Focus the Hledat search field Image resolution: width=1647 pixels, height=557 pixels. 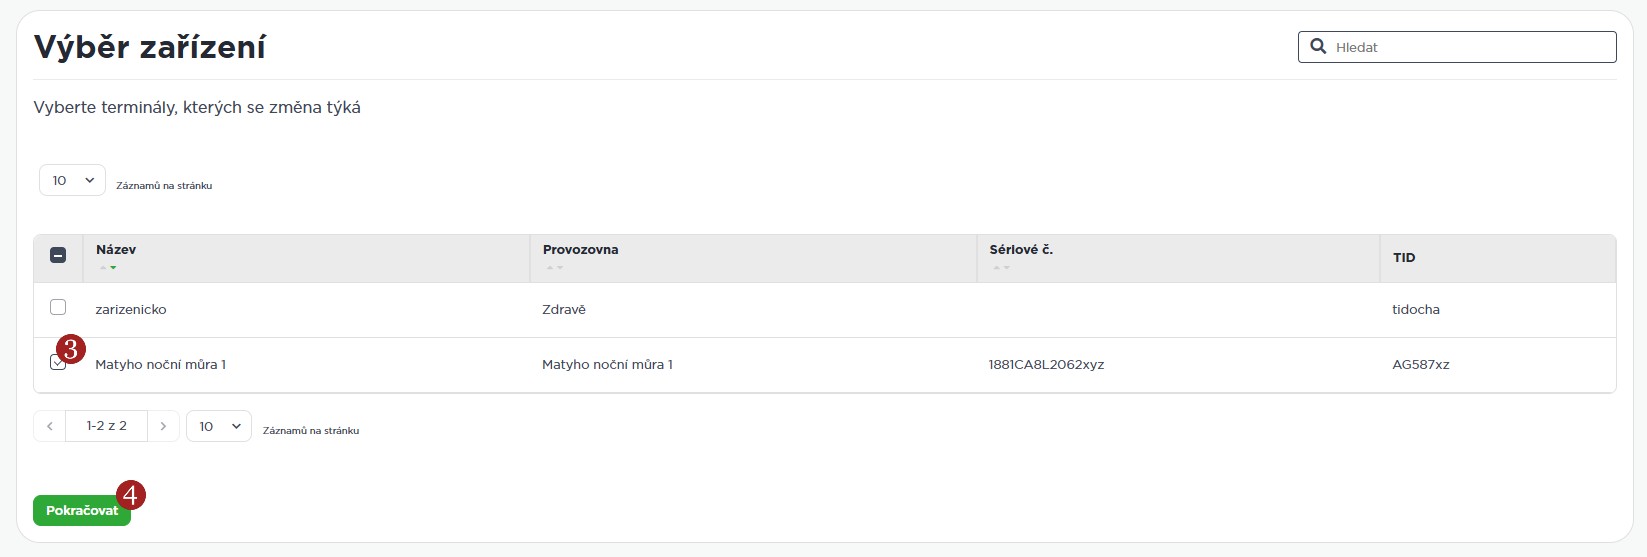coord(1470,47)
